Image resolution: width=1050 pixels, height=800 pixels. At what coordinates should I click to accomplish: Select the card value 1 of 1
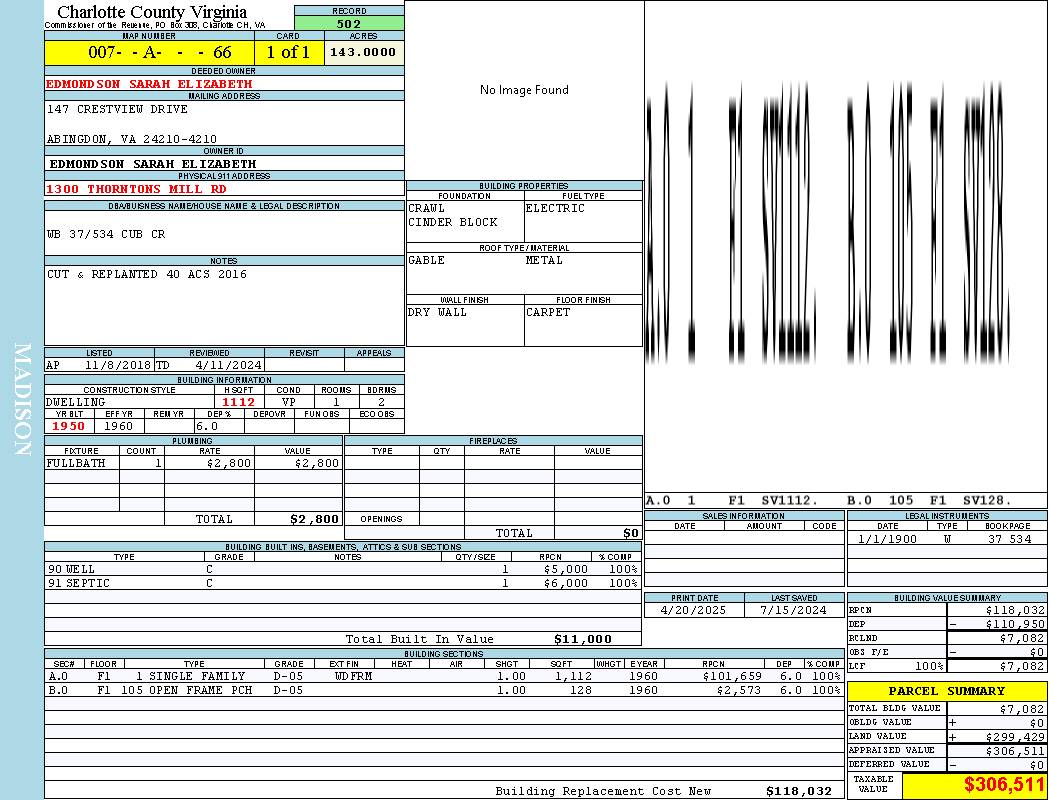(289, 52)
